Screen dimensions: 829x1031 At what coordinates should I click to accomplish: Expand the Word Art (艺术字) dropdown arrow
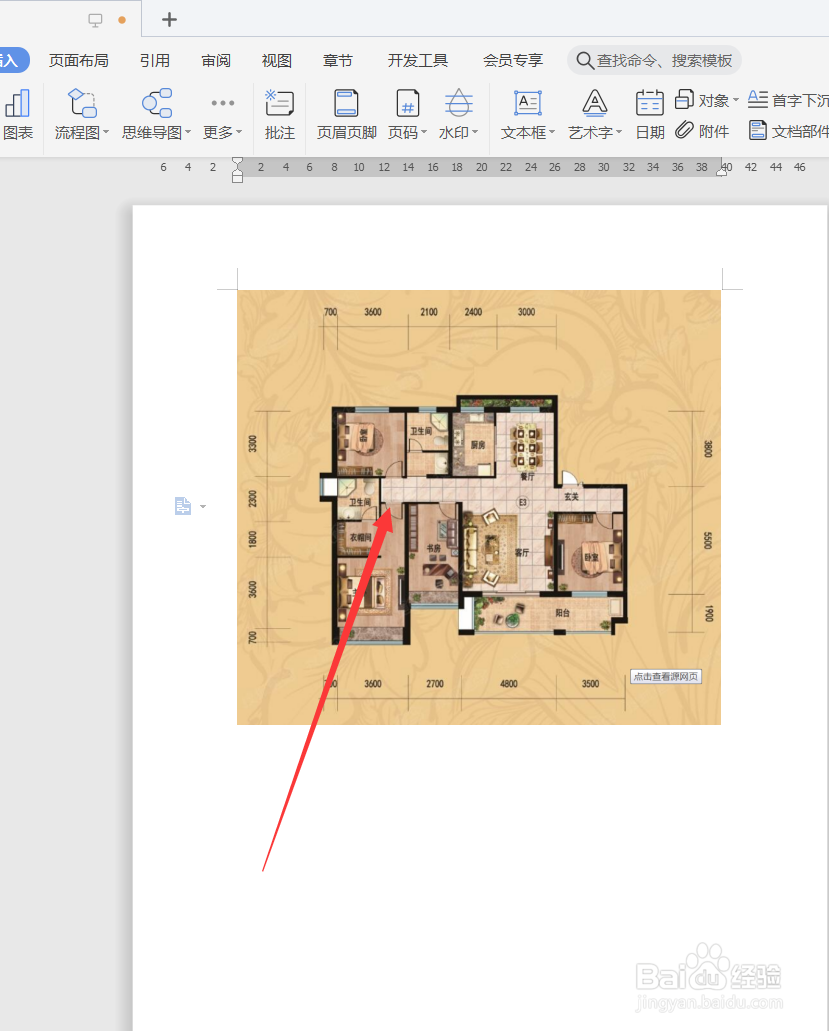pyautogui.click(x=619, y=132)
